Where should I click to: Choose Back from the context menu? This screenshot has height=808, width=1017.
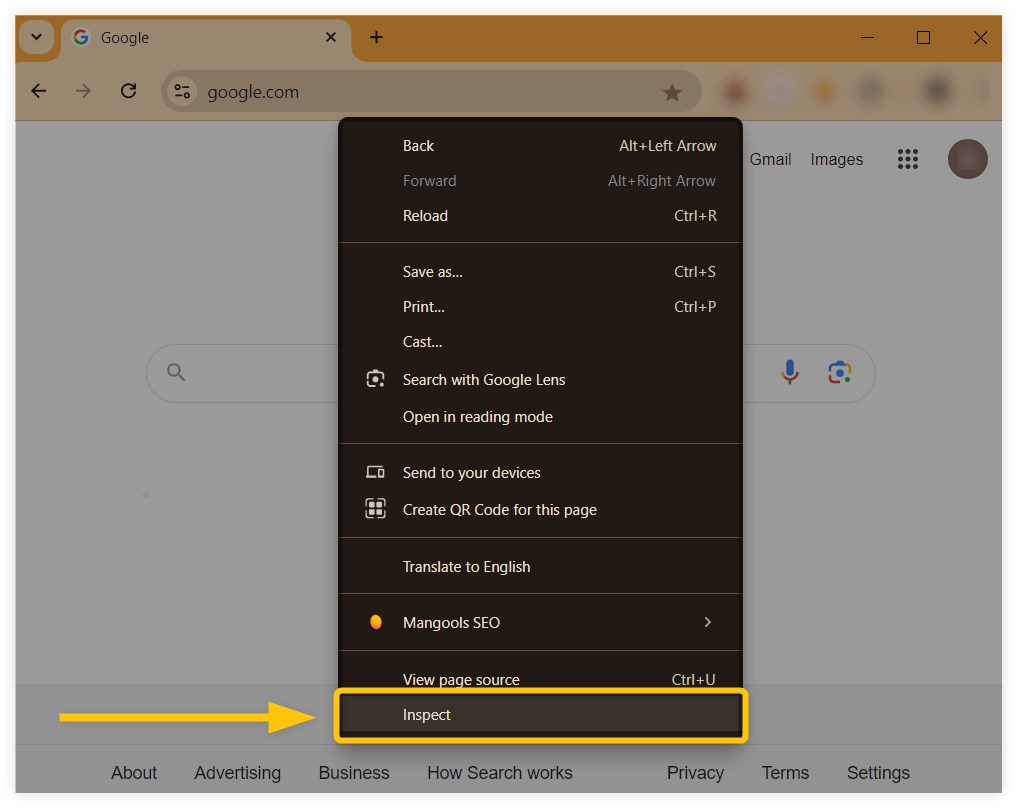(540, 146)
